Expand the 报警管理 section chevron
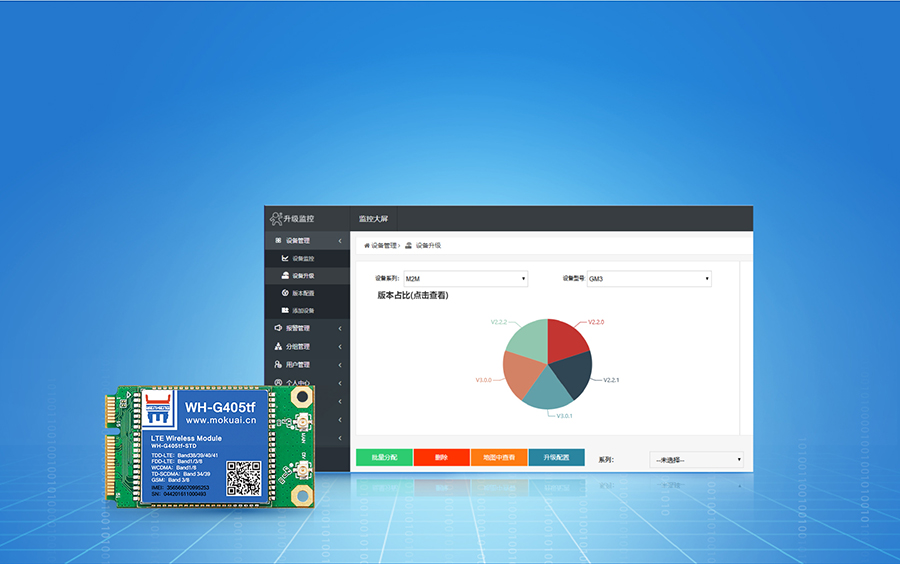The width and height of the screenshot is (900, 564). 340,328
